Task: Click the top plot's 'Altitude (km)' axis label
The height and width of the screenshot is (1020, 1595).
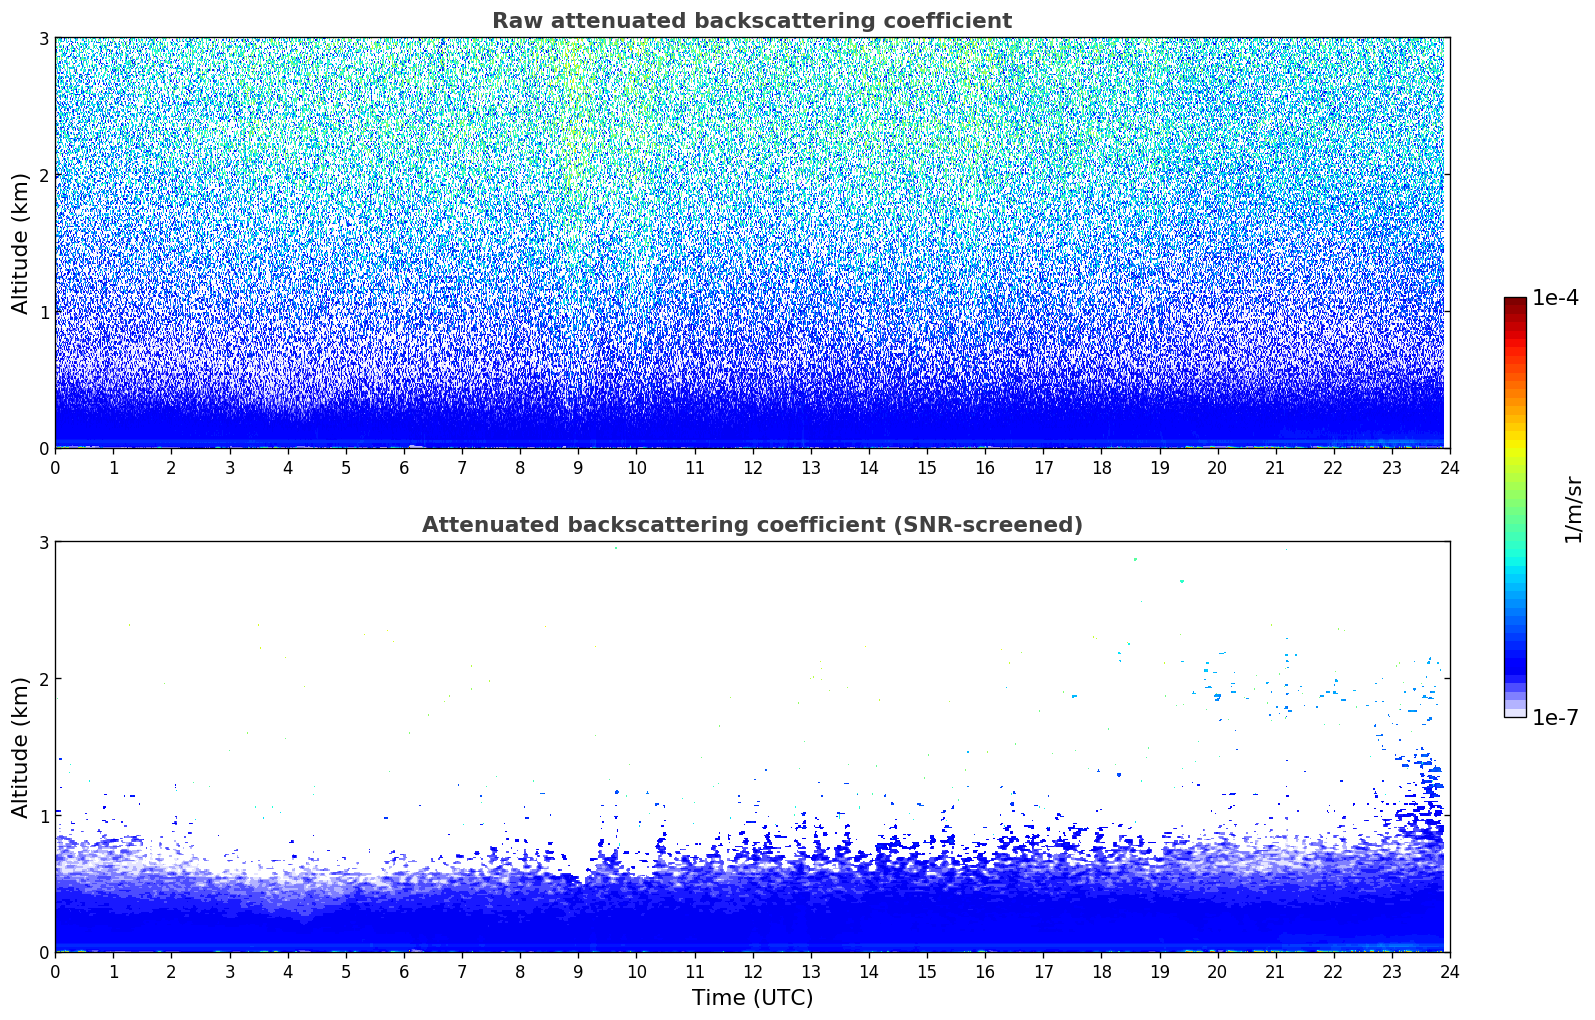Action: [20, 243]
